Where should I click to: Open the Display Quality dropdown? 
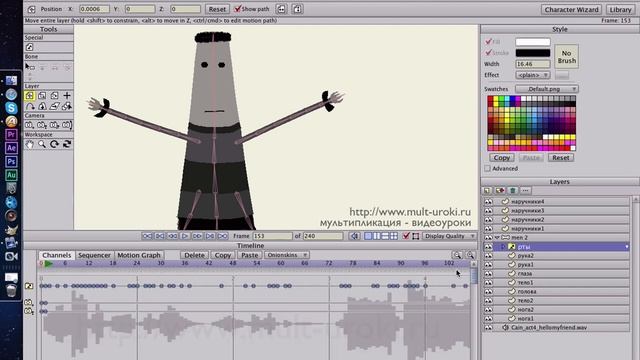tap(449, 236)
